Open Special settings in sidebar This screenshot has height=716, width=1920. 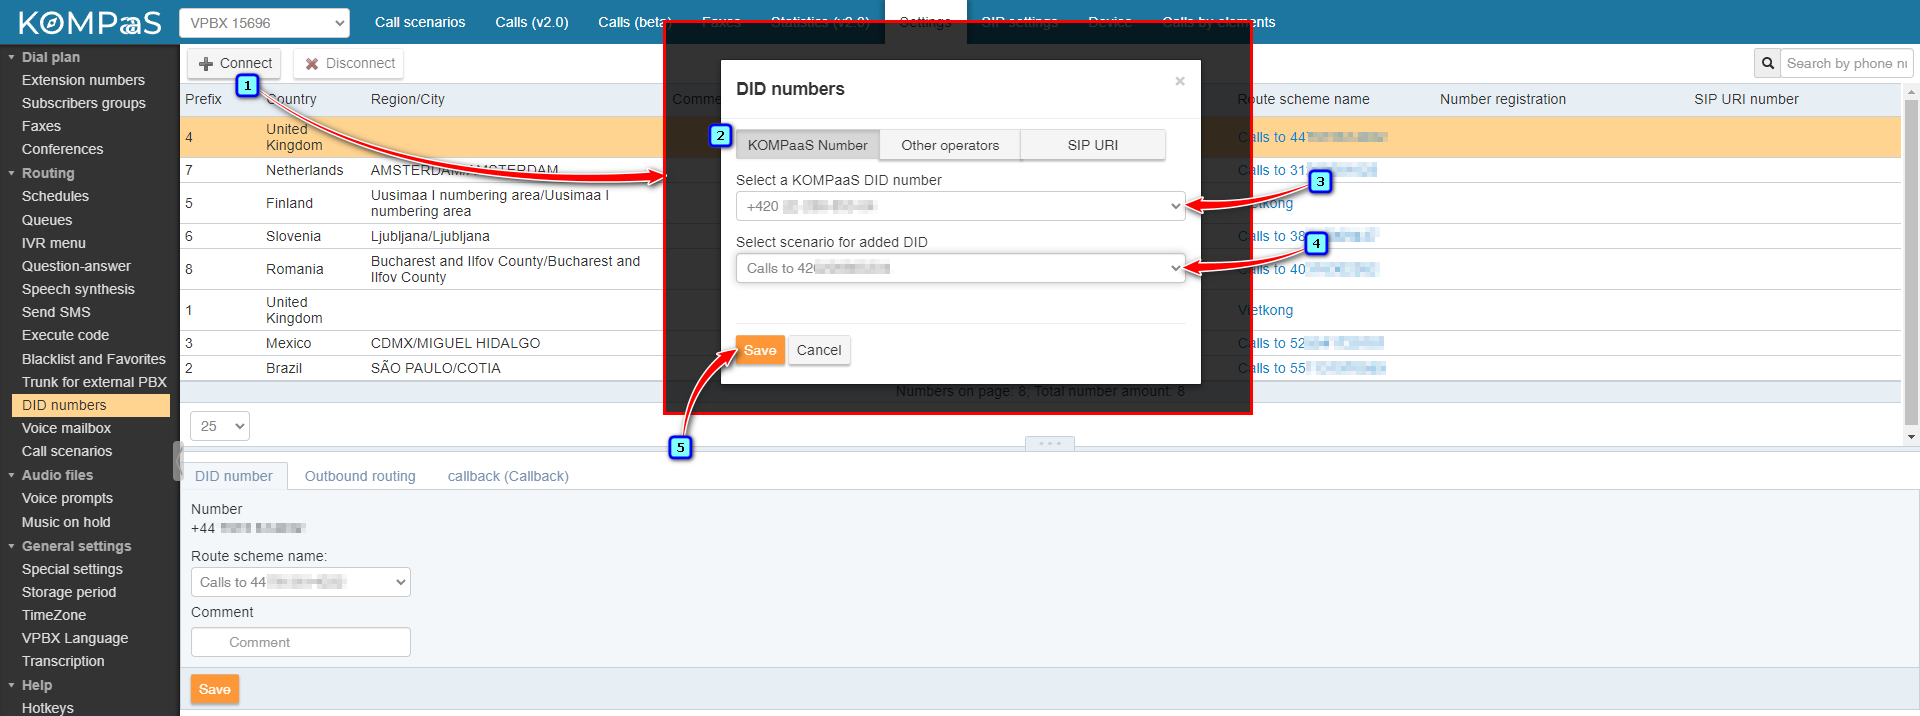click(x=72, y=569)
